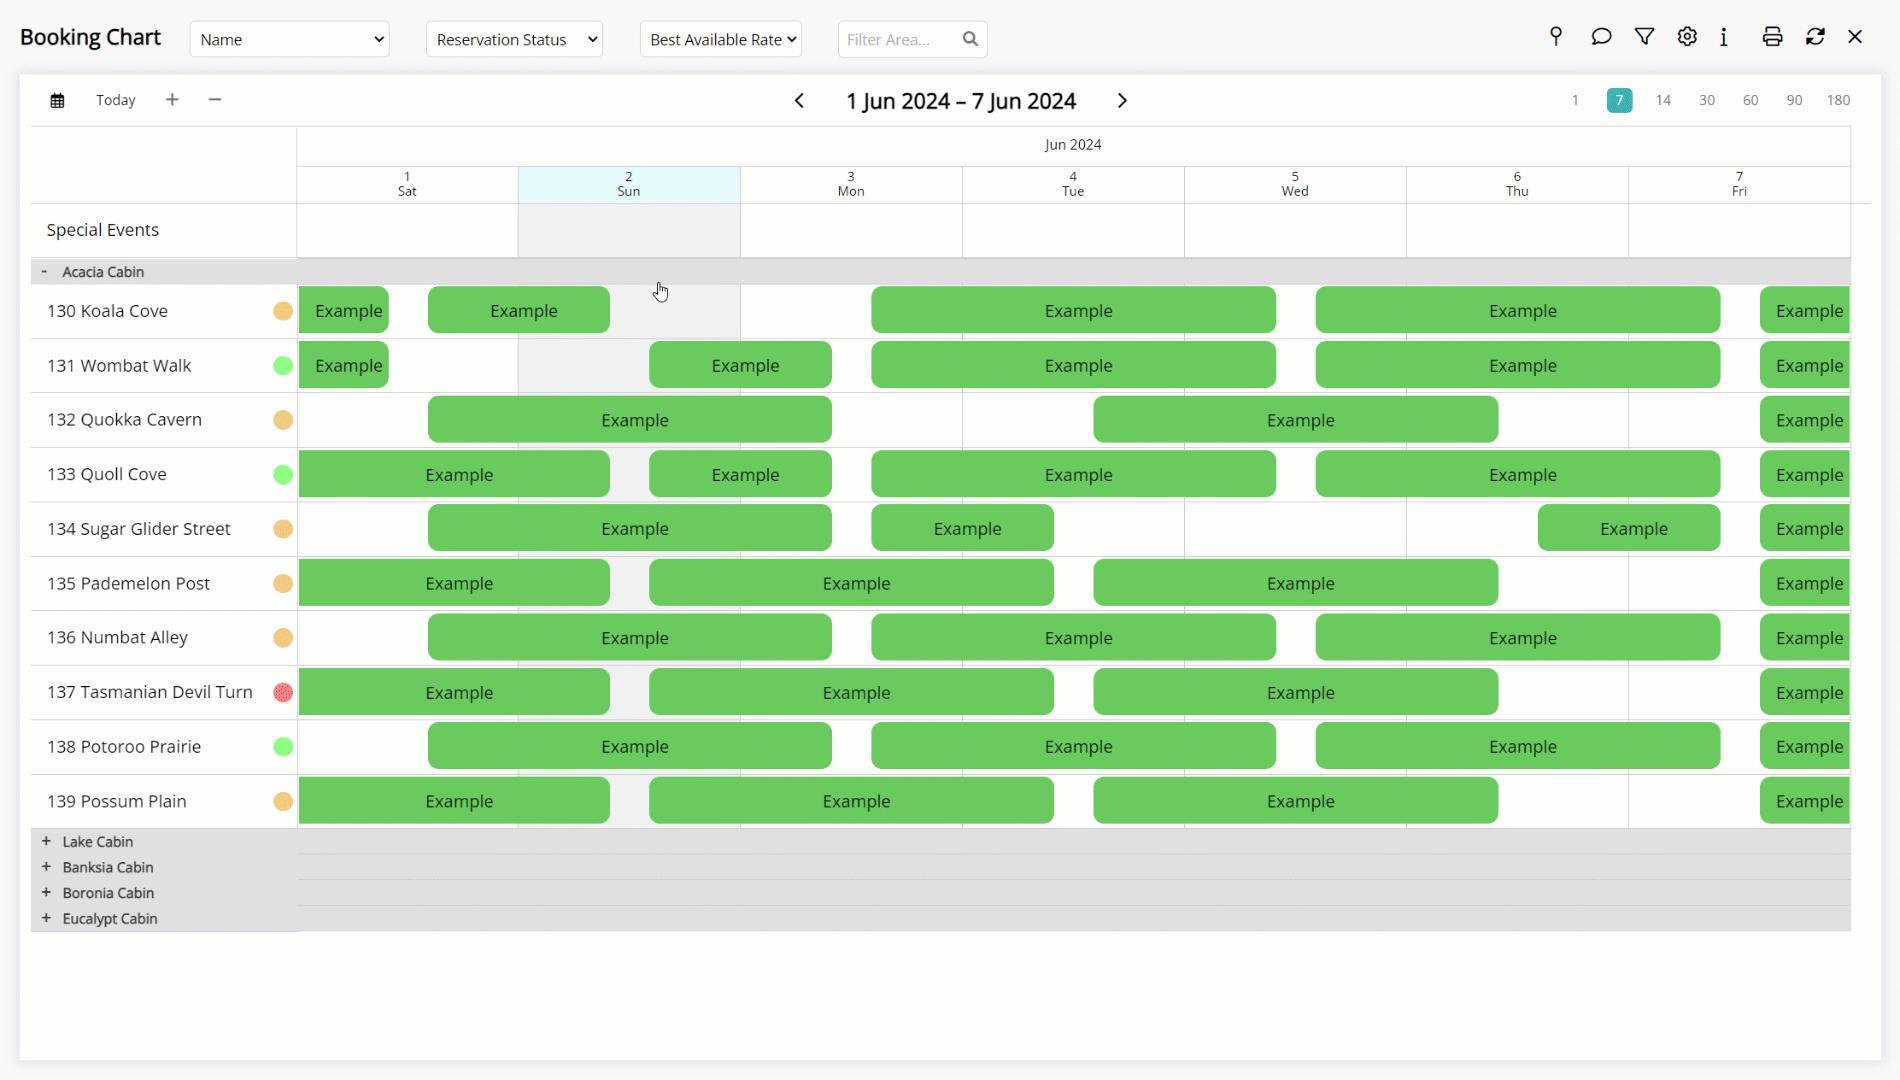This screenshot has width=1900, height=1080.
Task: Click status dot for 133 Quoll Cove
Action: tap(283, 475)
